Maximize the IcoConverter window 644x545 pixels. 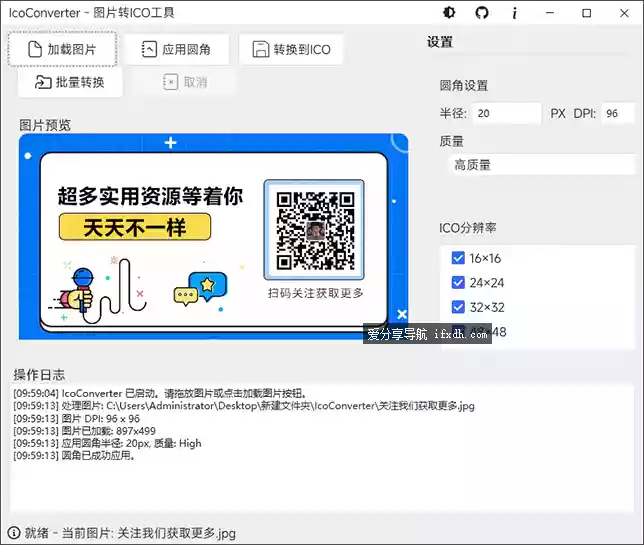point(587,13)
